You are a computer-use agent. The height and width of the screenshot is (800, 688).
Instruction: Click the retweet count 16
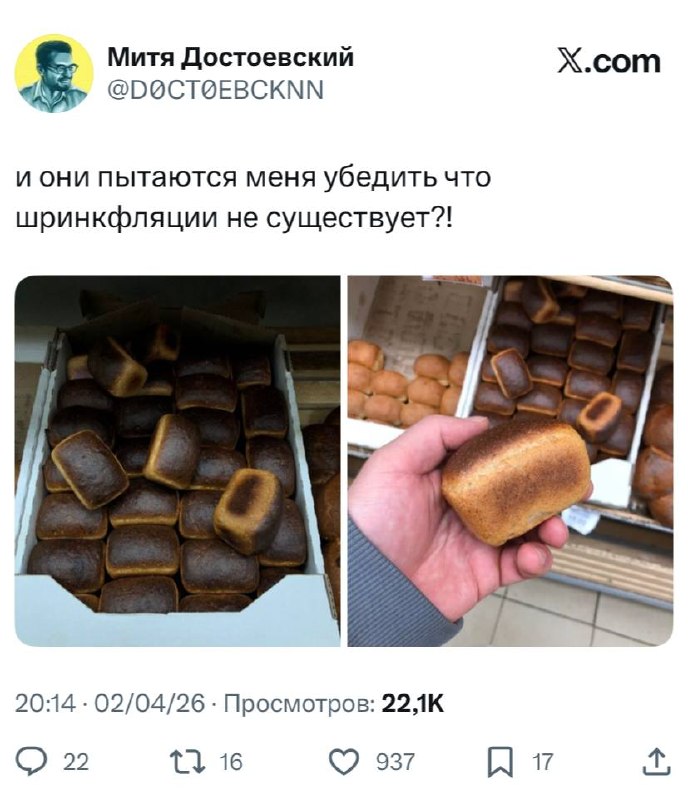tap(231, 762)
